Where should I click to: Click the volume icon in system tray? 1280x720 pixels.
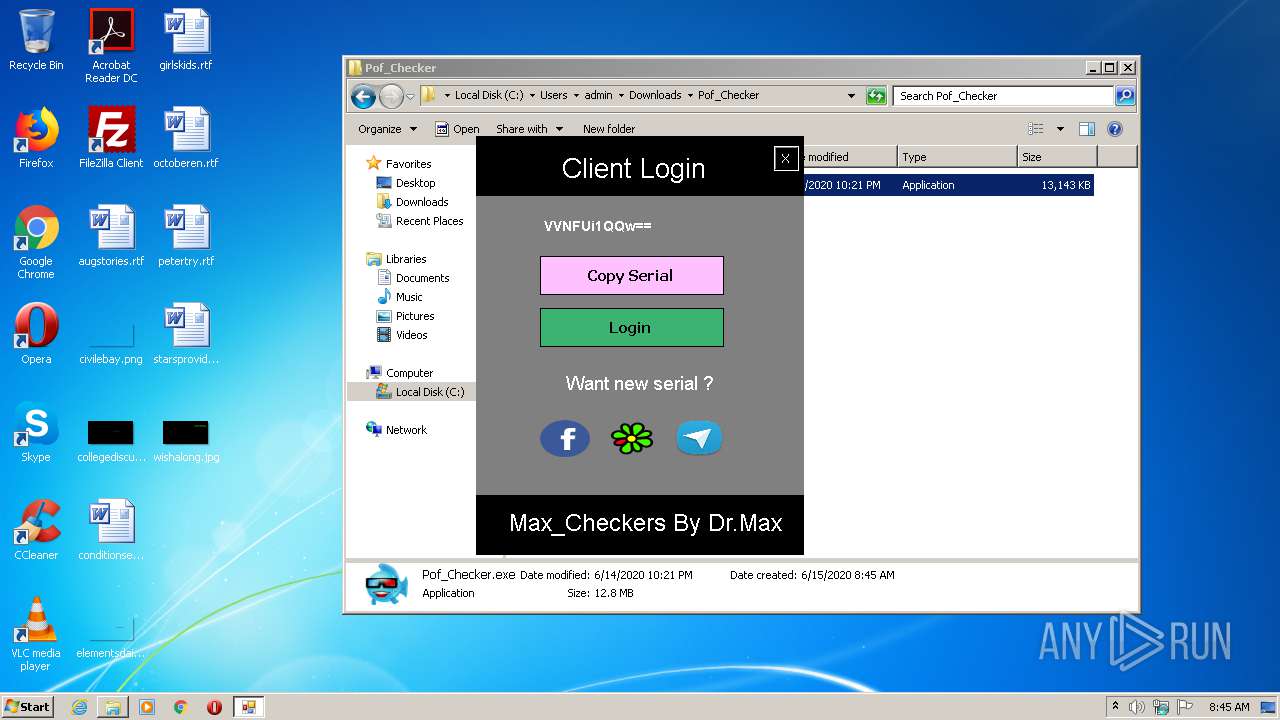(1137, 707)
